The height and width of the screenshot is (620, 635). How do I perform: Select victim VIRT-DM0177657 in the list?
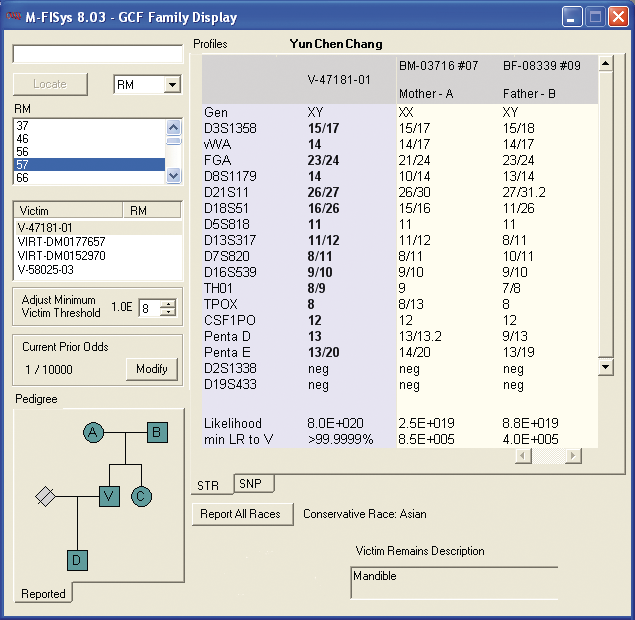pyautogui.click(x=62, y=242)
